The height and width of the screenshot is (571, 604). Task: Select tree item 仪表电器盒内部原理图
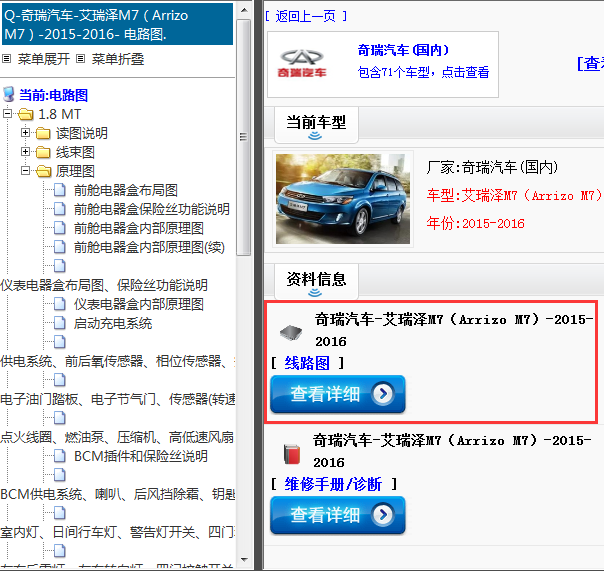pyautogui.click(x=139, y=304)
